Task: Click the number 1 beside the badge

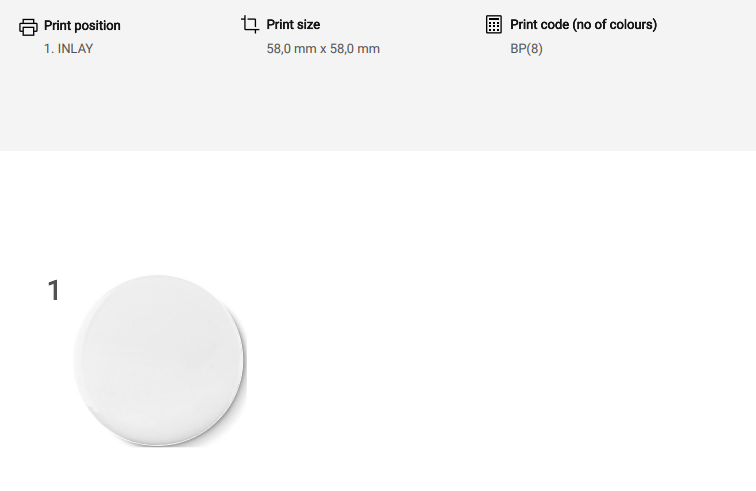Action: 54,291
